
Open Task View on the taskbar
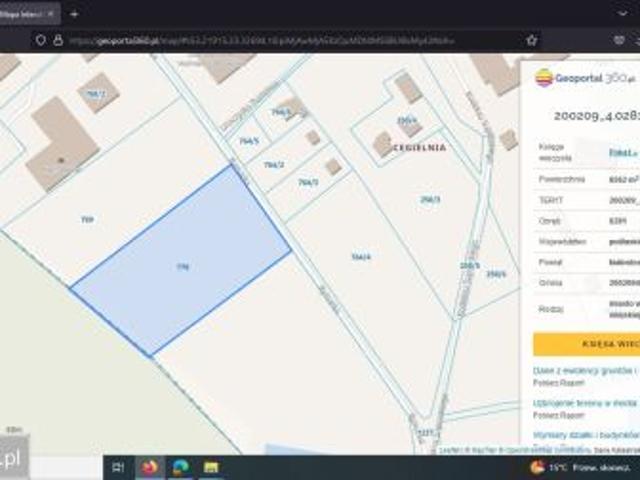pos(118,467)
